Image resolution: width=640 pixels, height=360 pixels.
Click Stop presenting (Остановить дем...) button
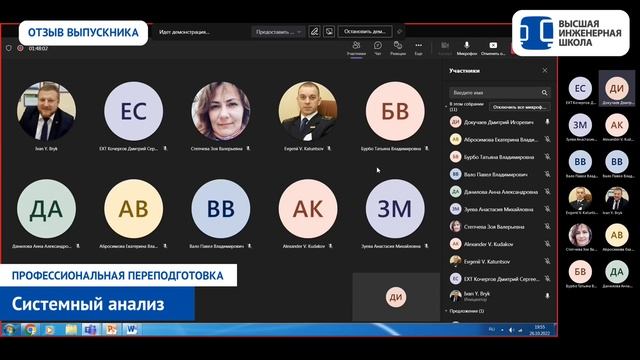click(365, 31)
